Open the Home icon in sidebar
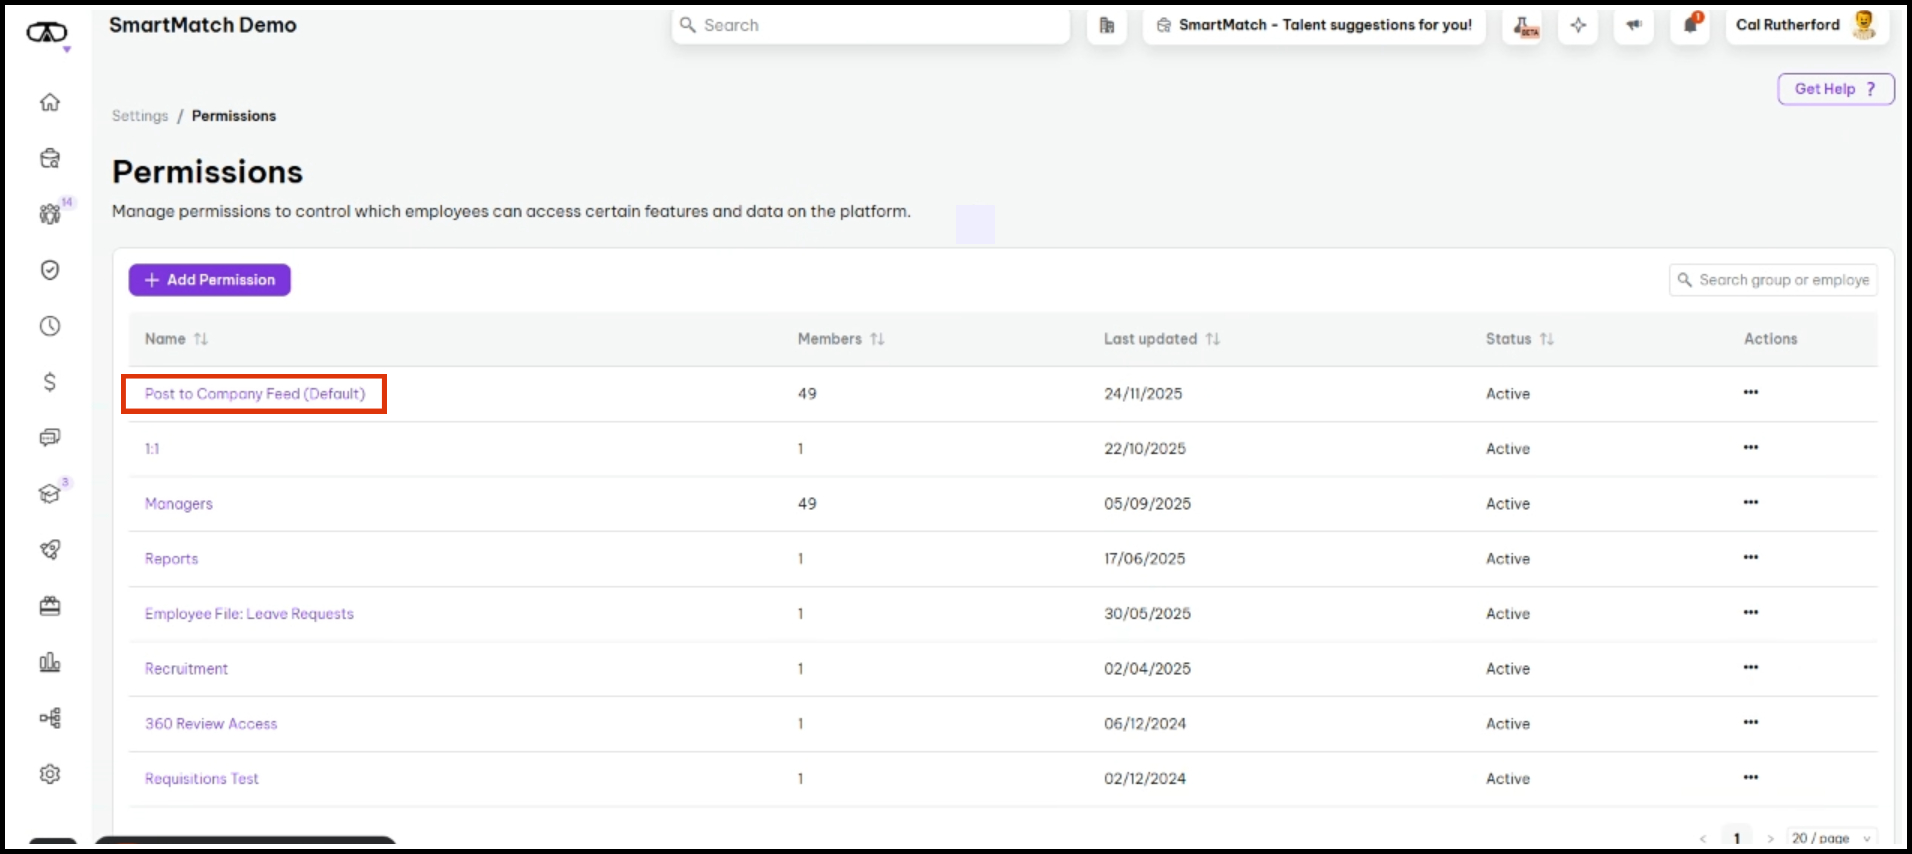The height and width of the screenshot is (854, 1912). pyautogui.click(x=50, y=102)
